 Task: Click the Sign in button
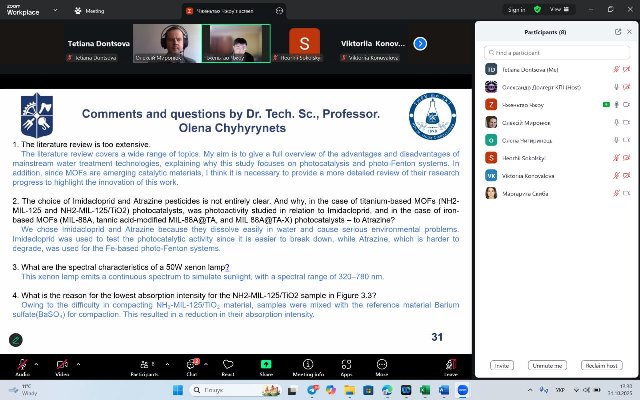[x=516, y=10]
